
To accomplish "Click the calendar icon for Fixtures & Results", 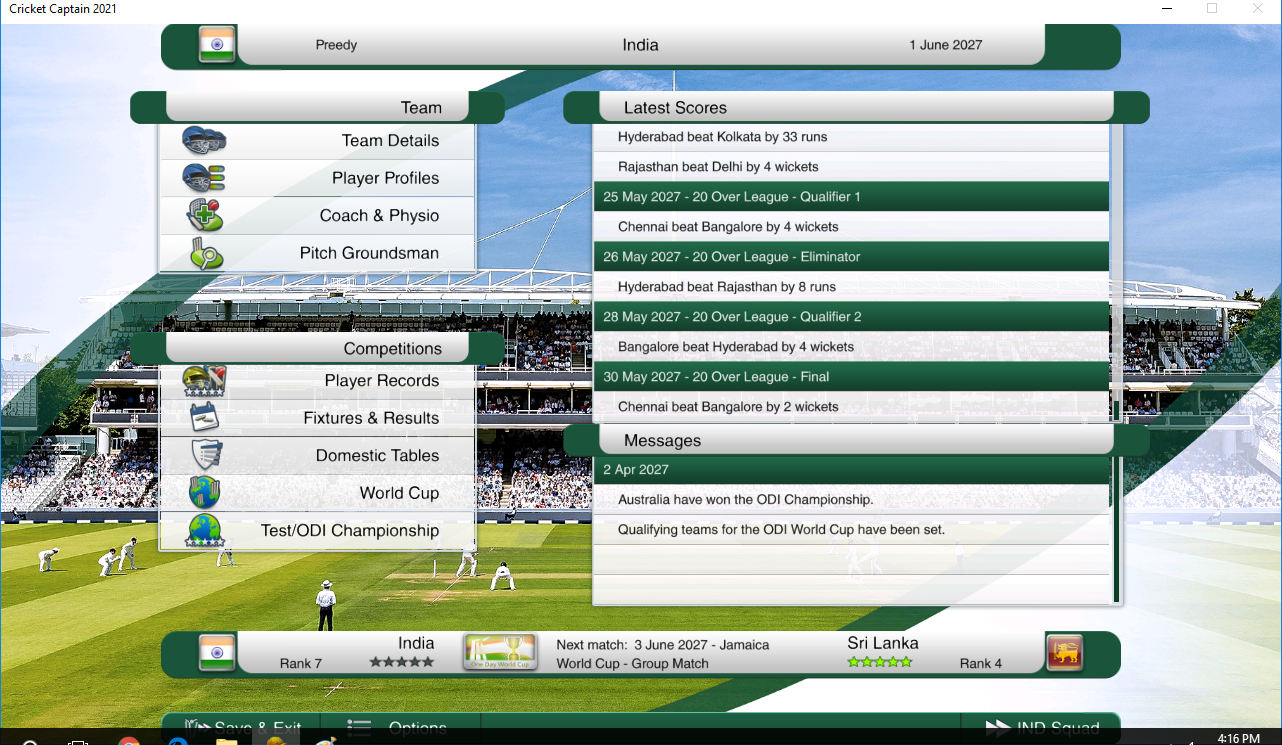I will click(204, 418).
